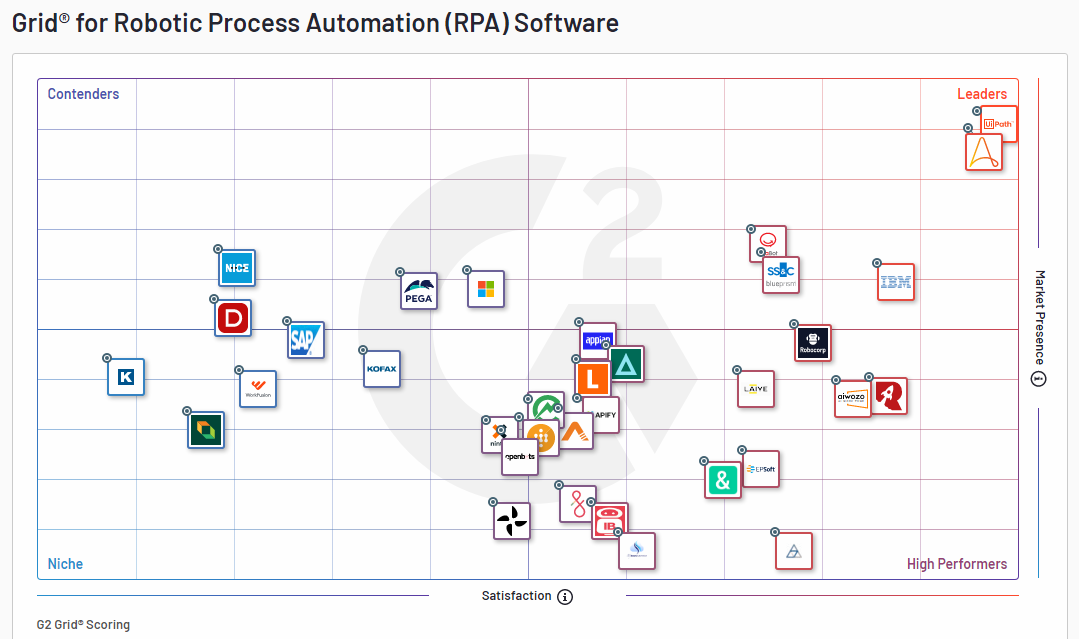Select the orange dotted circle logo

click(541, 437)
